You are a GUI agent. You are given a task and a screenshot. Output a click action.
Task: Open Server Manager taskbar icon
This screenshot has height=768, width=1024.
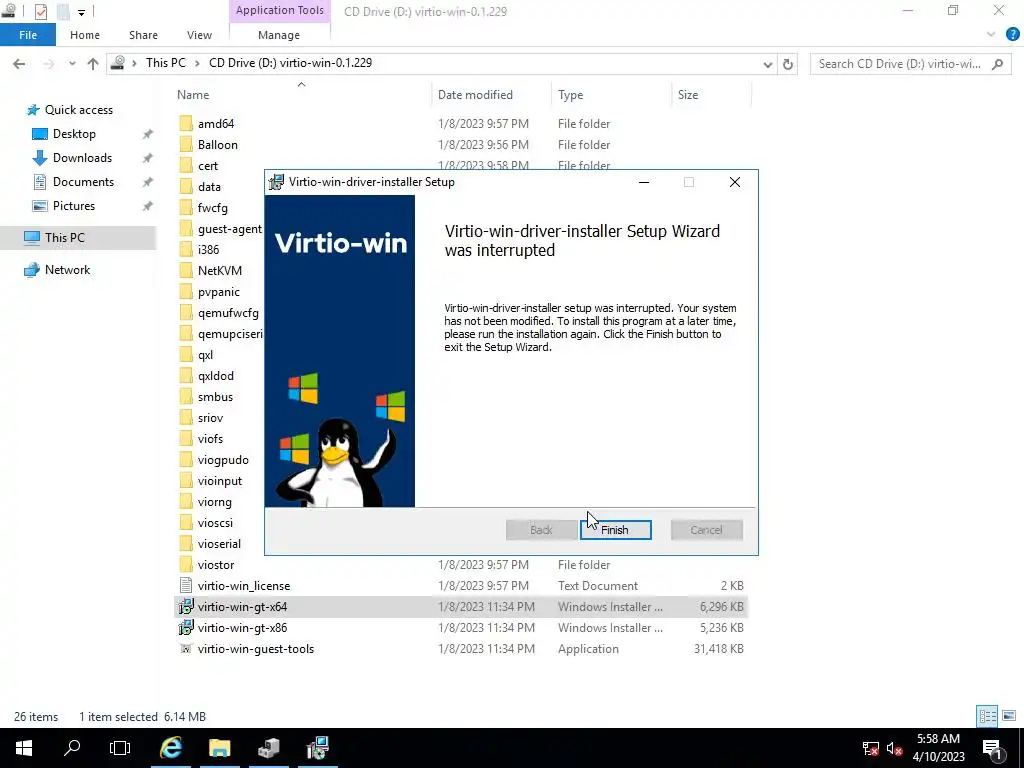[268, 748]
